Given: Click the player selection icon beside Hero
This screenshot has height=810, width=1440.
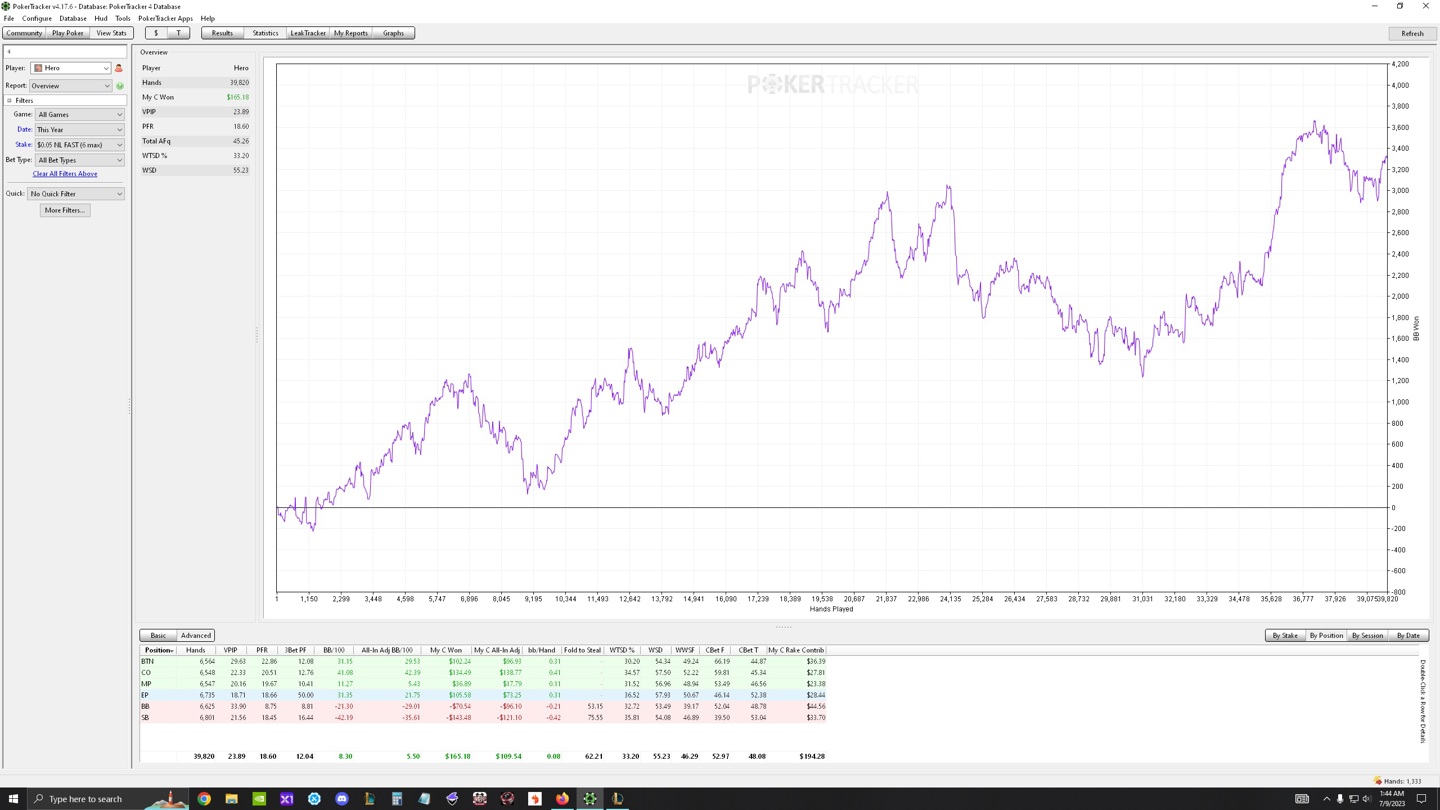Looking at the screenshot, I should 119,68.
